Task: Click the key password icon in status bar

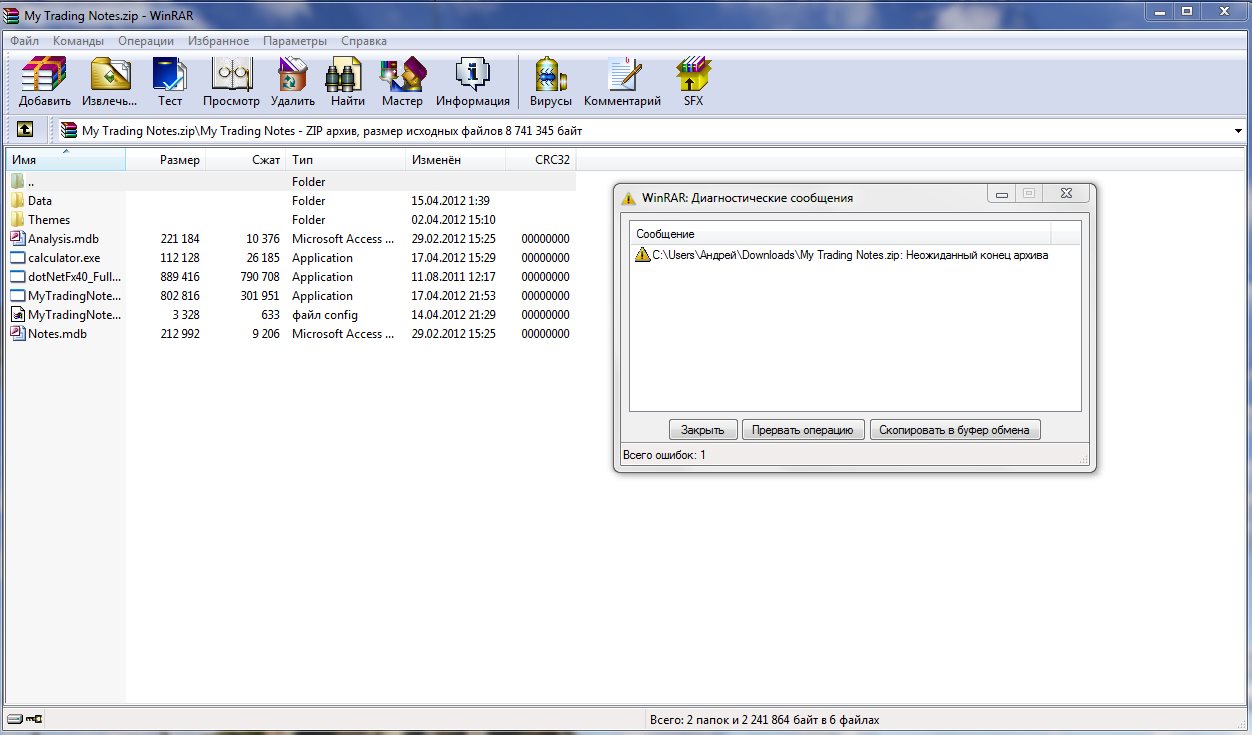Action: [35, 719]
